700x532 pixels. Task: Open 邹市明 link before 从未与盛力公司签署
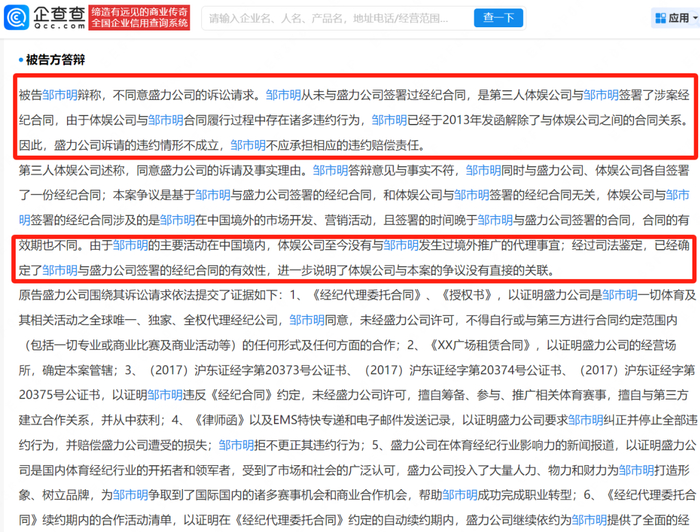(x=283, y=95)
